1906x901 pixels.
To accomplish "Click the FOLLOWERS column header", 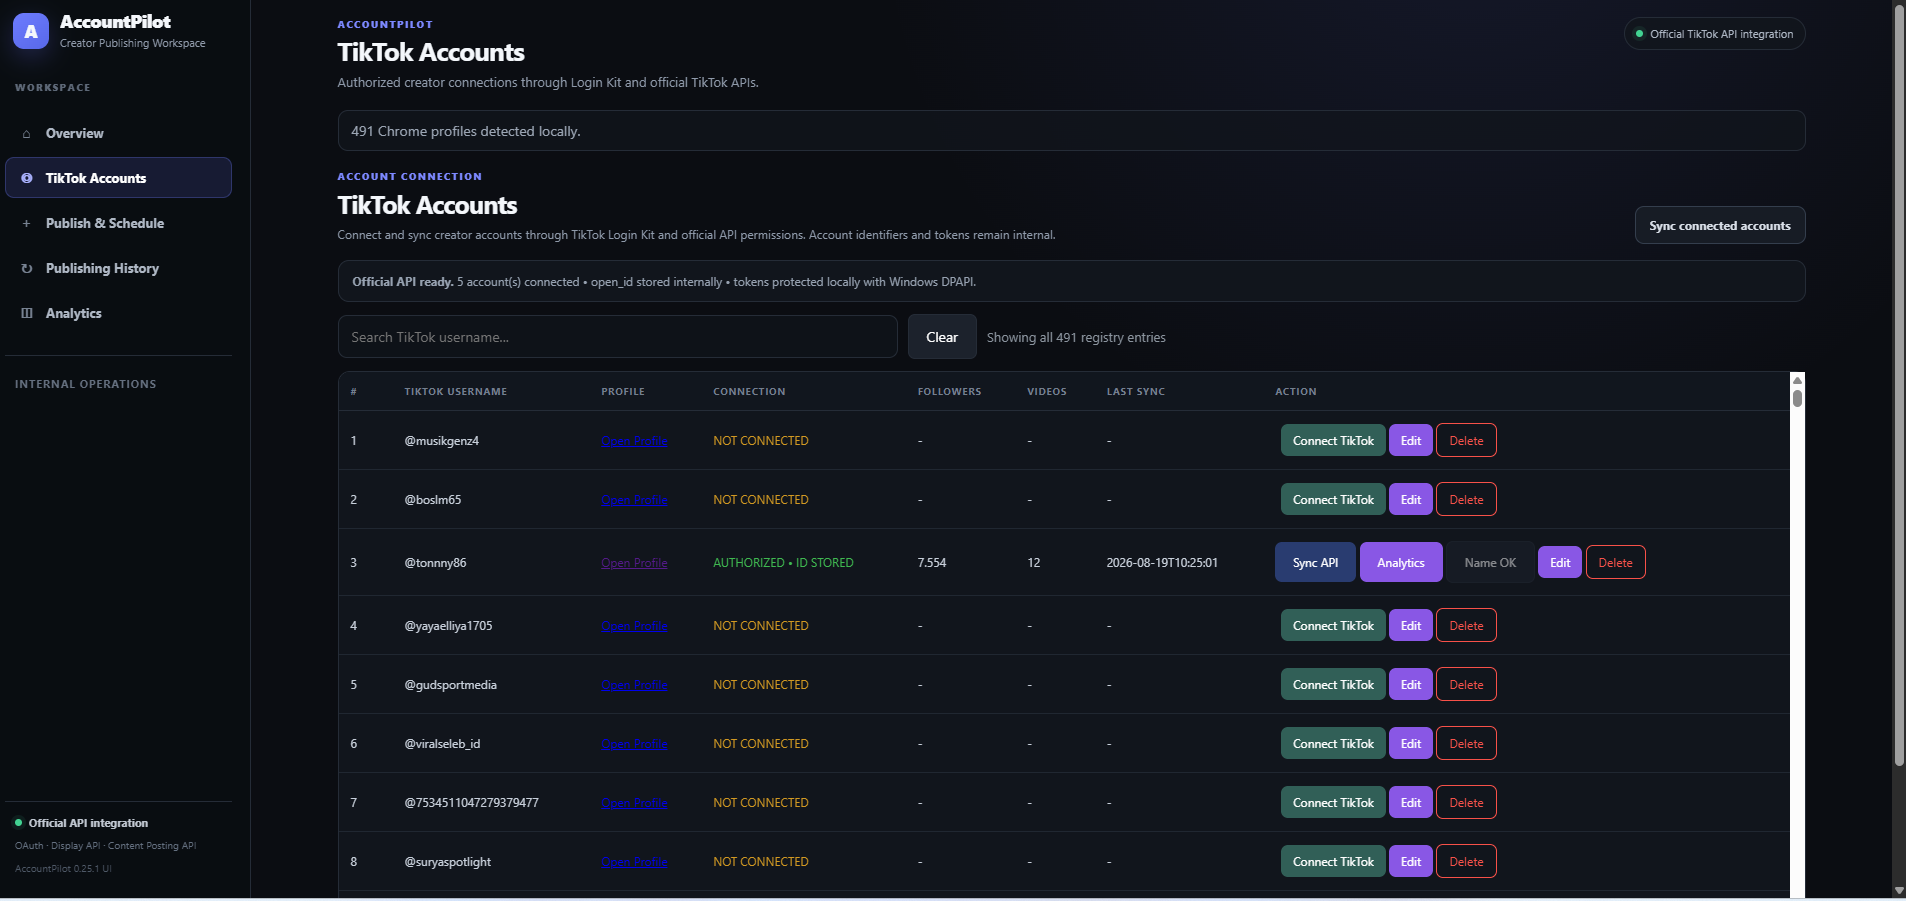I will tap(949, 392).
